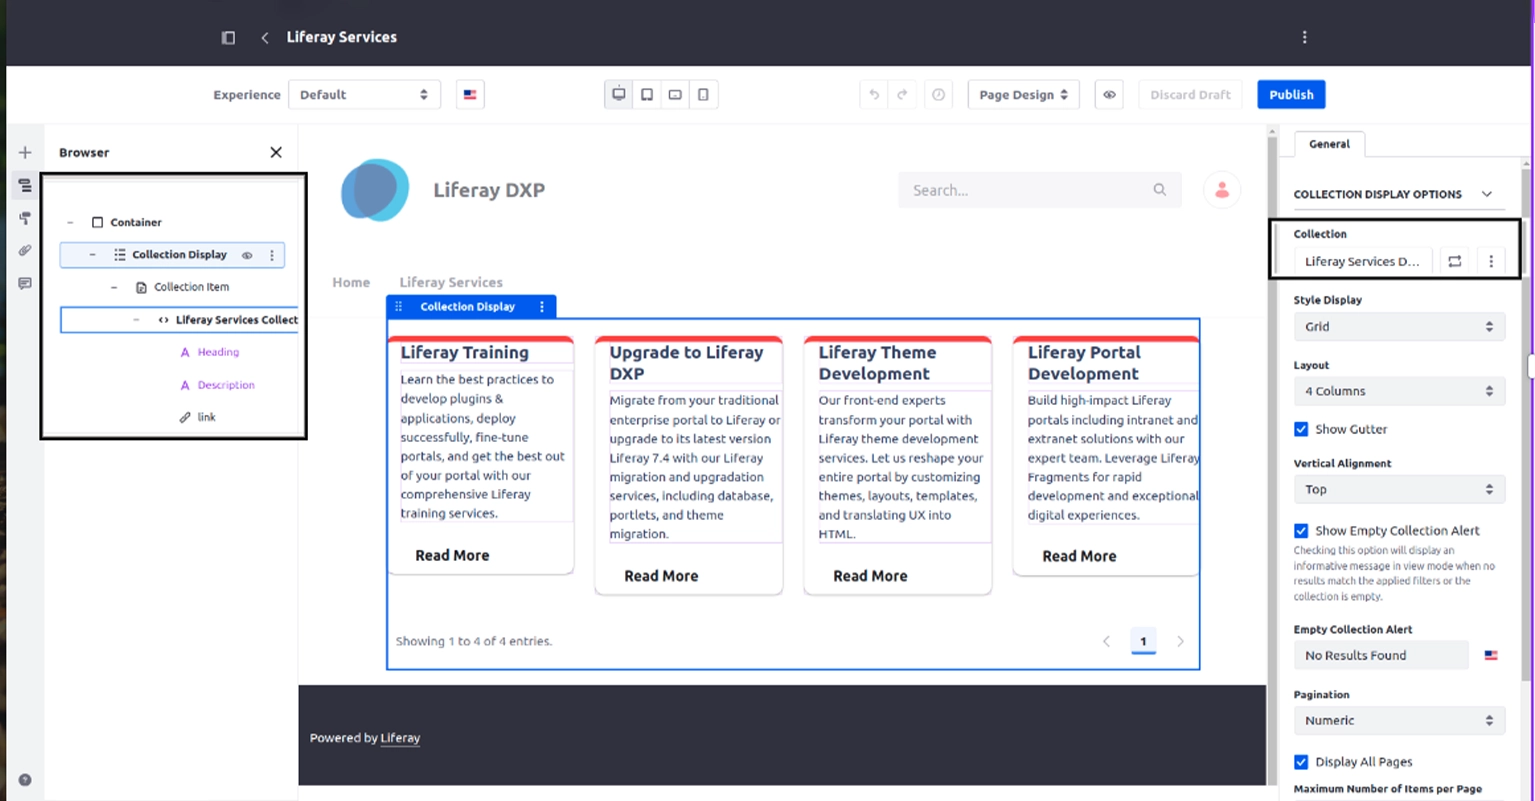Open Collection Display tree item options

pos(272,255)
